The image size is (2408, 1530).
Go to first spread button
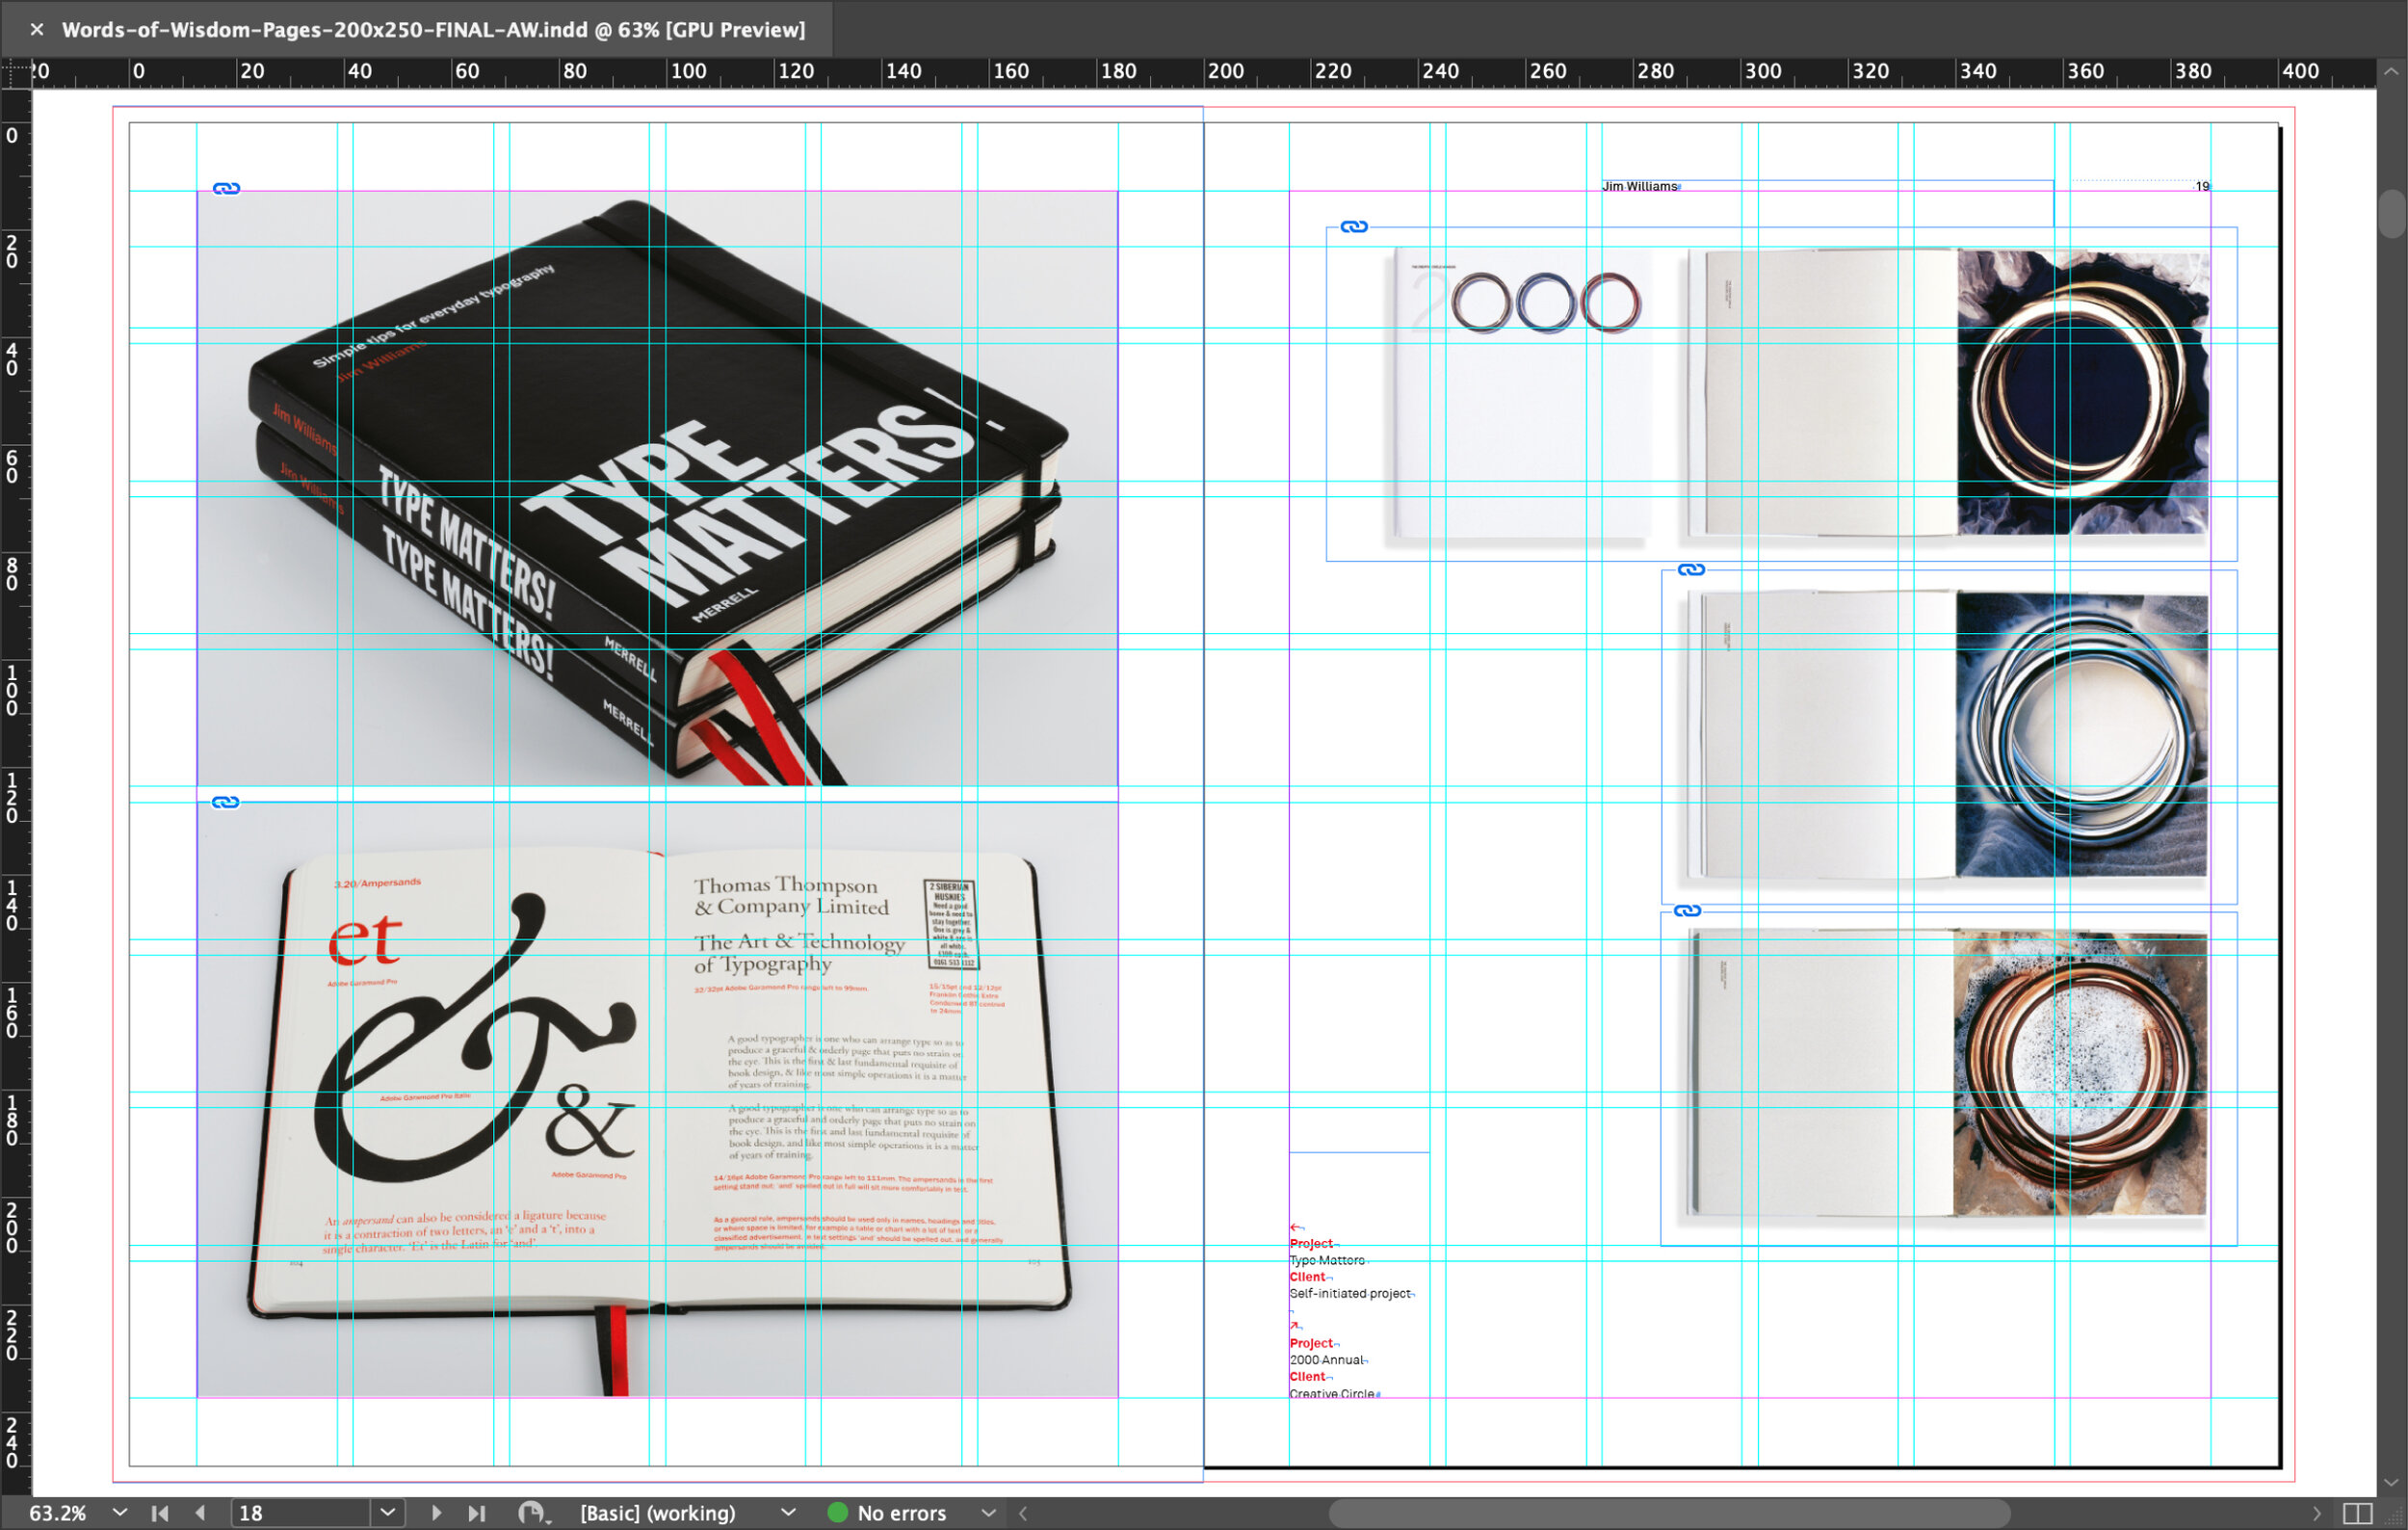tap(160, 1512)
